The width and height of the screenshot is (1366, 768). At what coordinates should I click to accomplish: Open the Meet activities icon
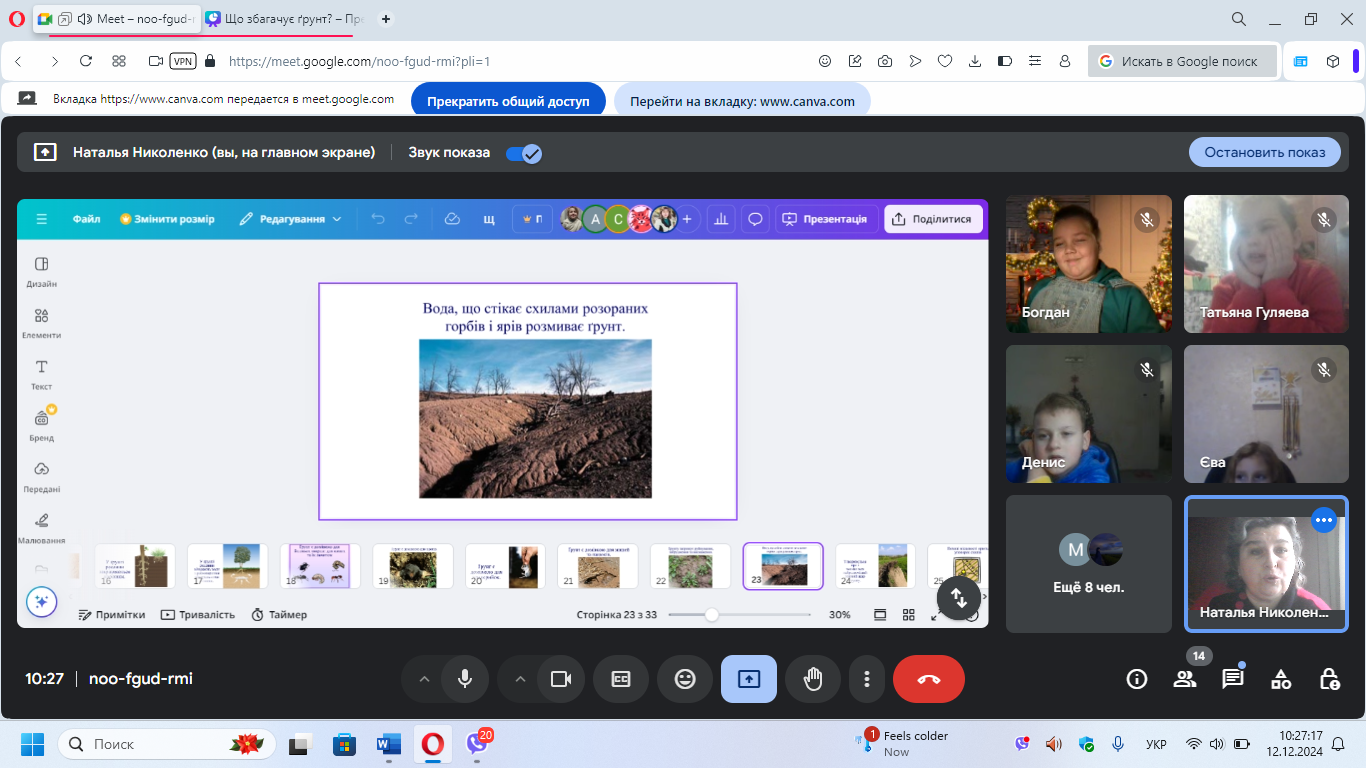[x=1281, y=679]
